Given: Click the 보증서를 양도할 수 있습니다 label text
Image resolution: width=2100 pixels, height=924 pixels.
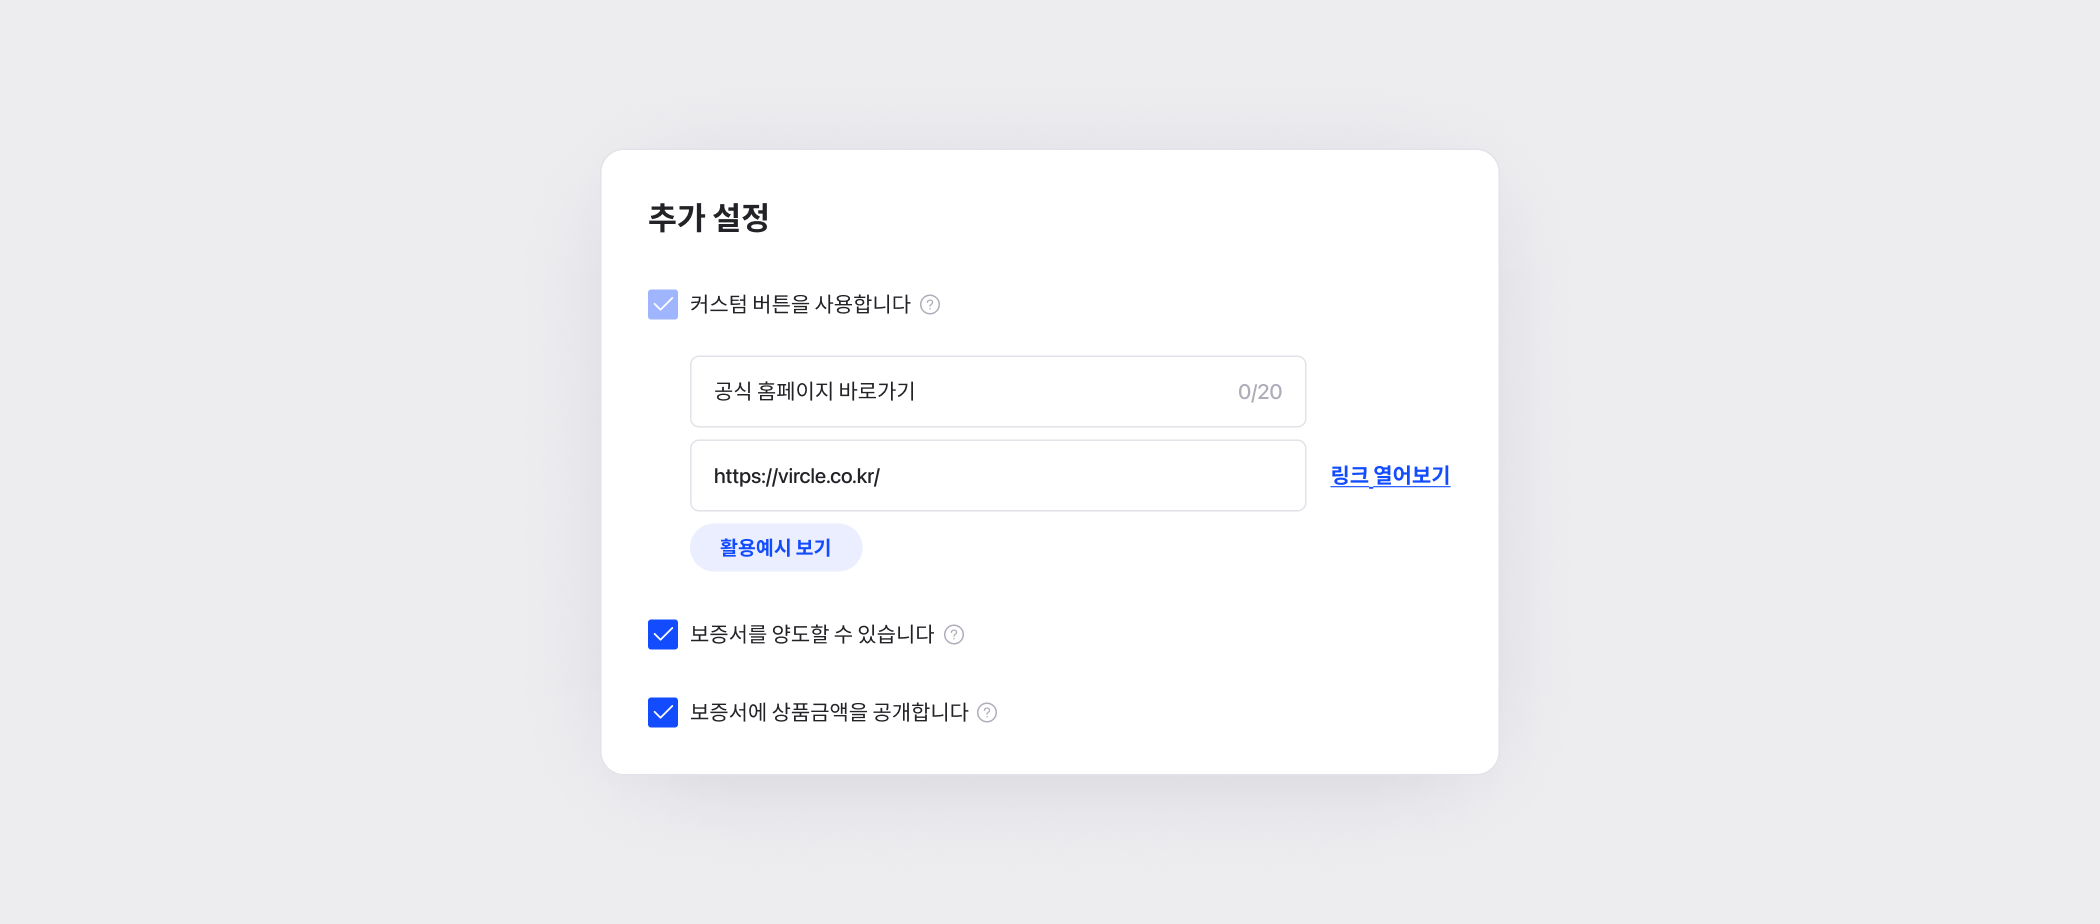Looking at the screenshot, I should (812, 634).
